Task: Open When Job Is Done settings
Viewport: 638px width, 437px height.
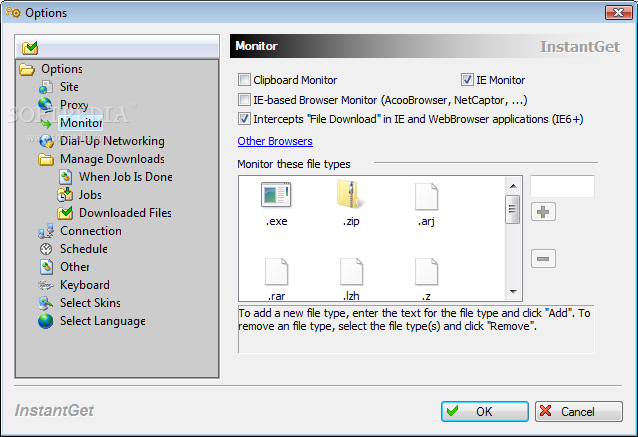Action: pos(126,177)
